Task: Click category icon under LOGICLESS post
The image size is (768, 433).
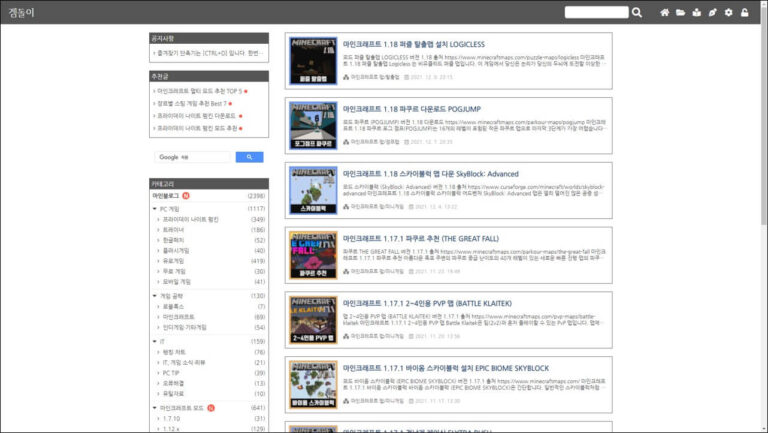Action: (x=346, y=77)
